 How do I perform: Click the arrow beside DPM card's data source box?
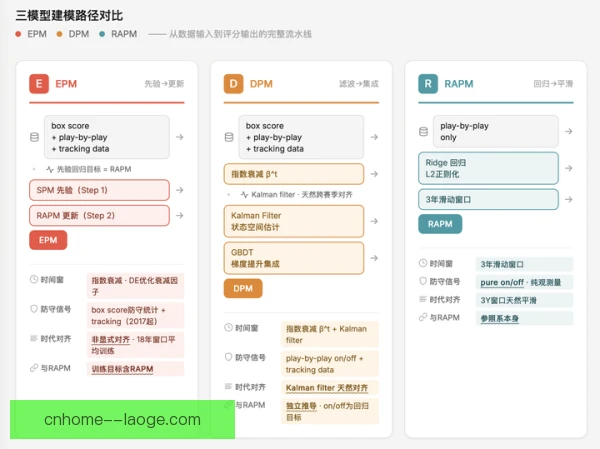[374, 137]
